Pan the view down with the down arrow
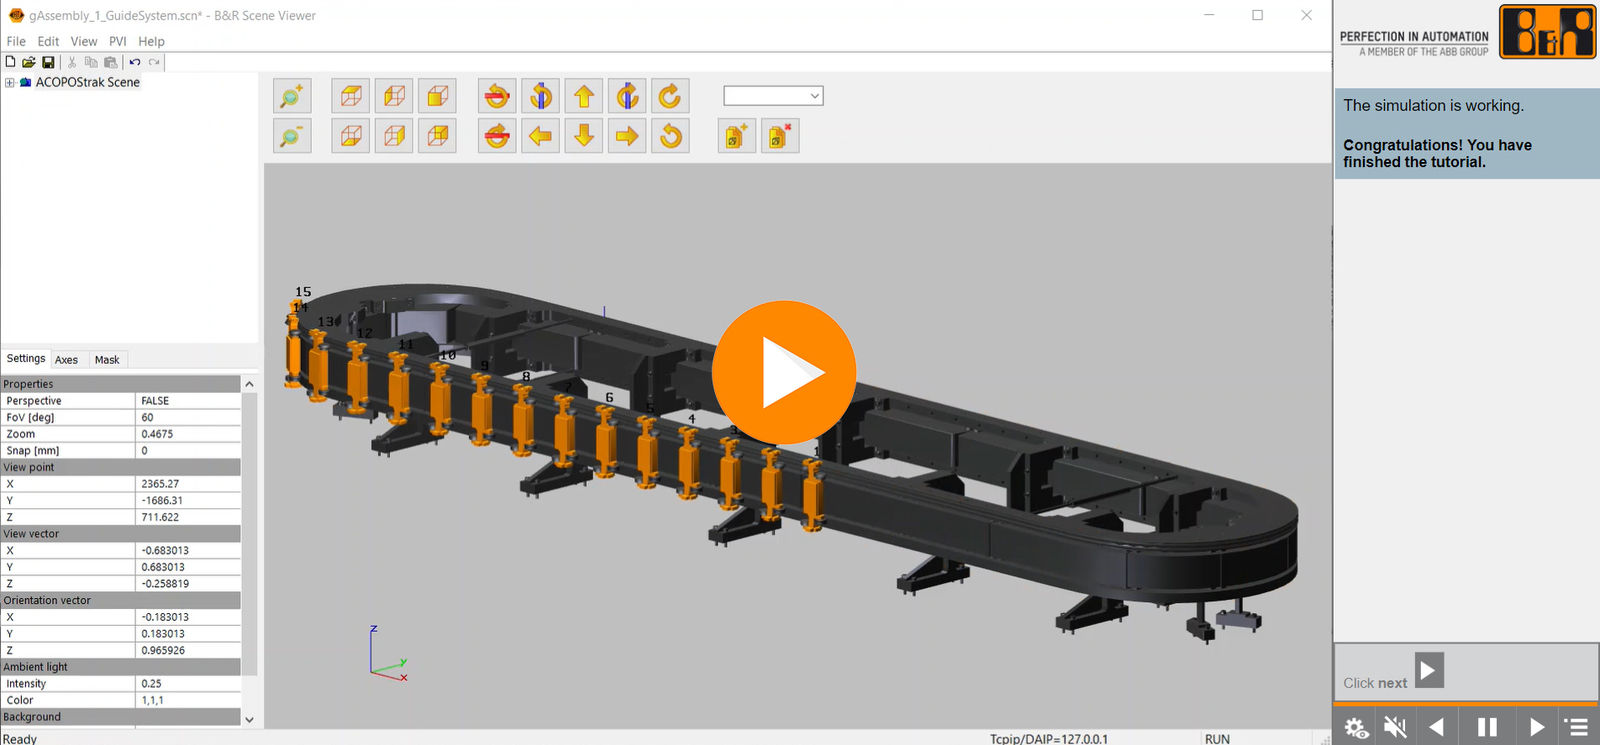The height and width of the screenshot is (745, 1600). click(584, 135)
